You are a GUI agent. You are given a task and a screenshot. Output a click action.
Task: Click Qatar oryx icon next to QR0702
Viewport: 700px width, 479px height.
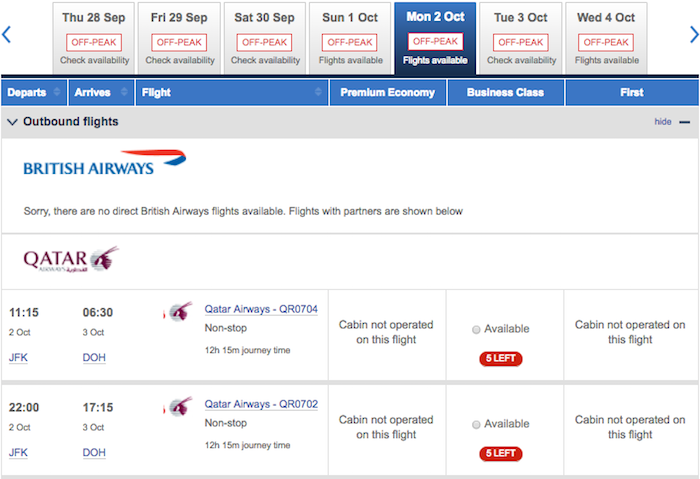(179, 406)
